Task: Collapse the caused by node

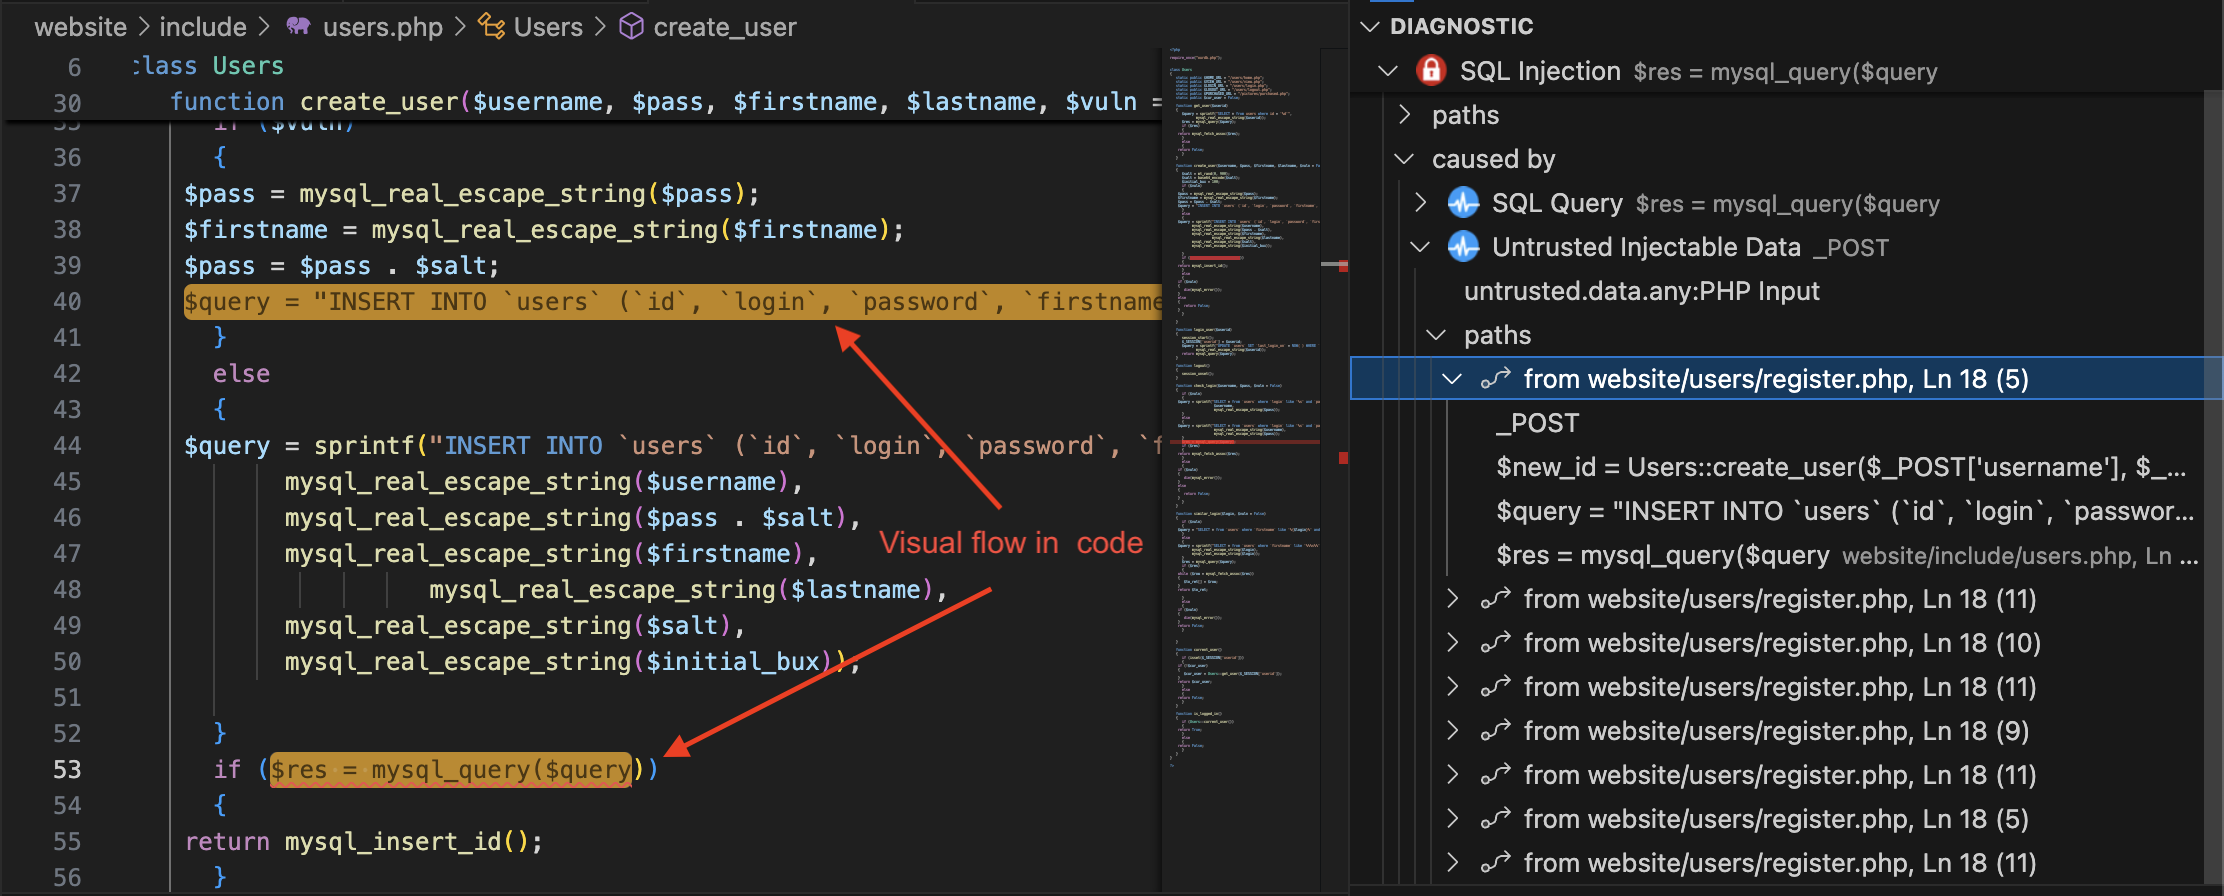Action: (x=1405, y=159)
